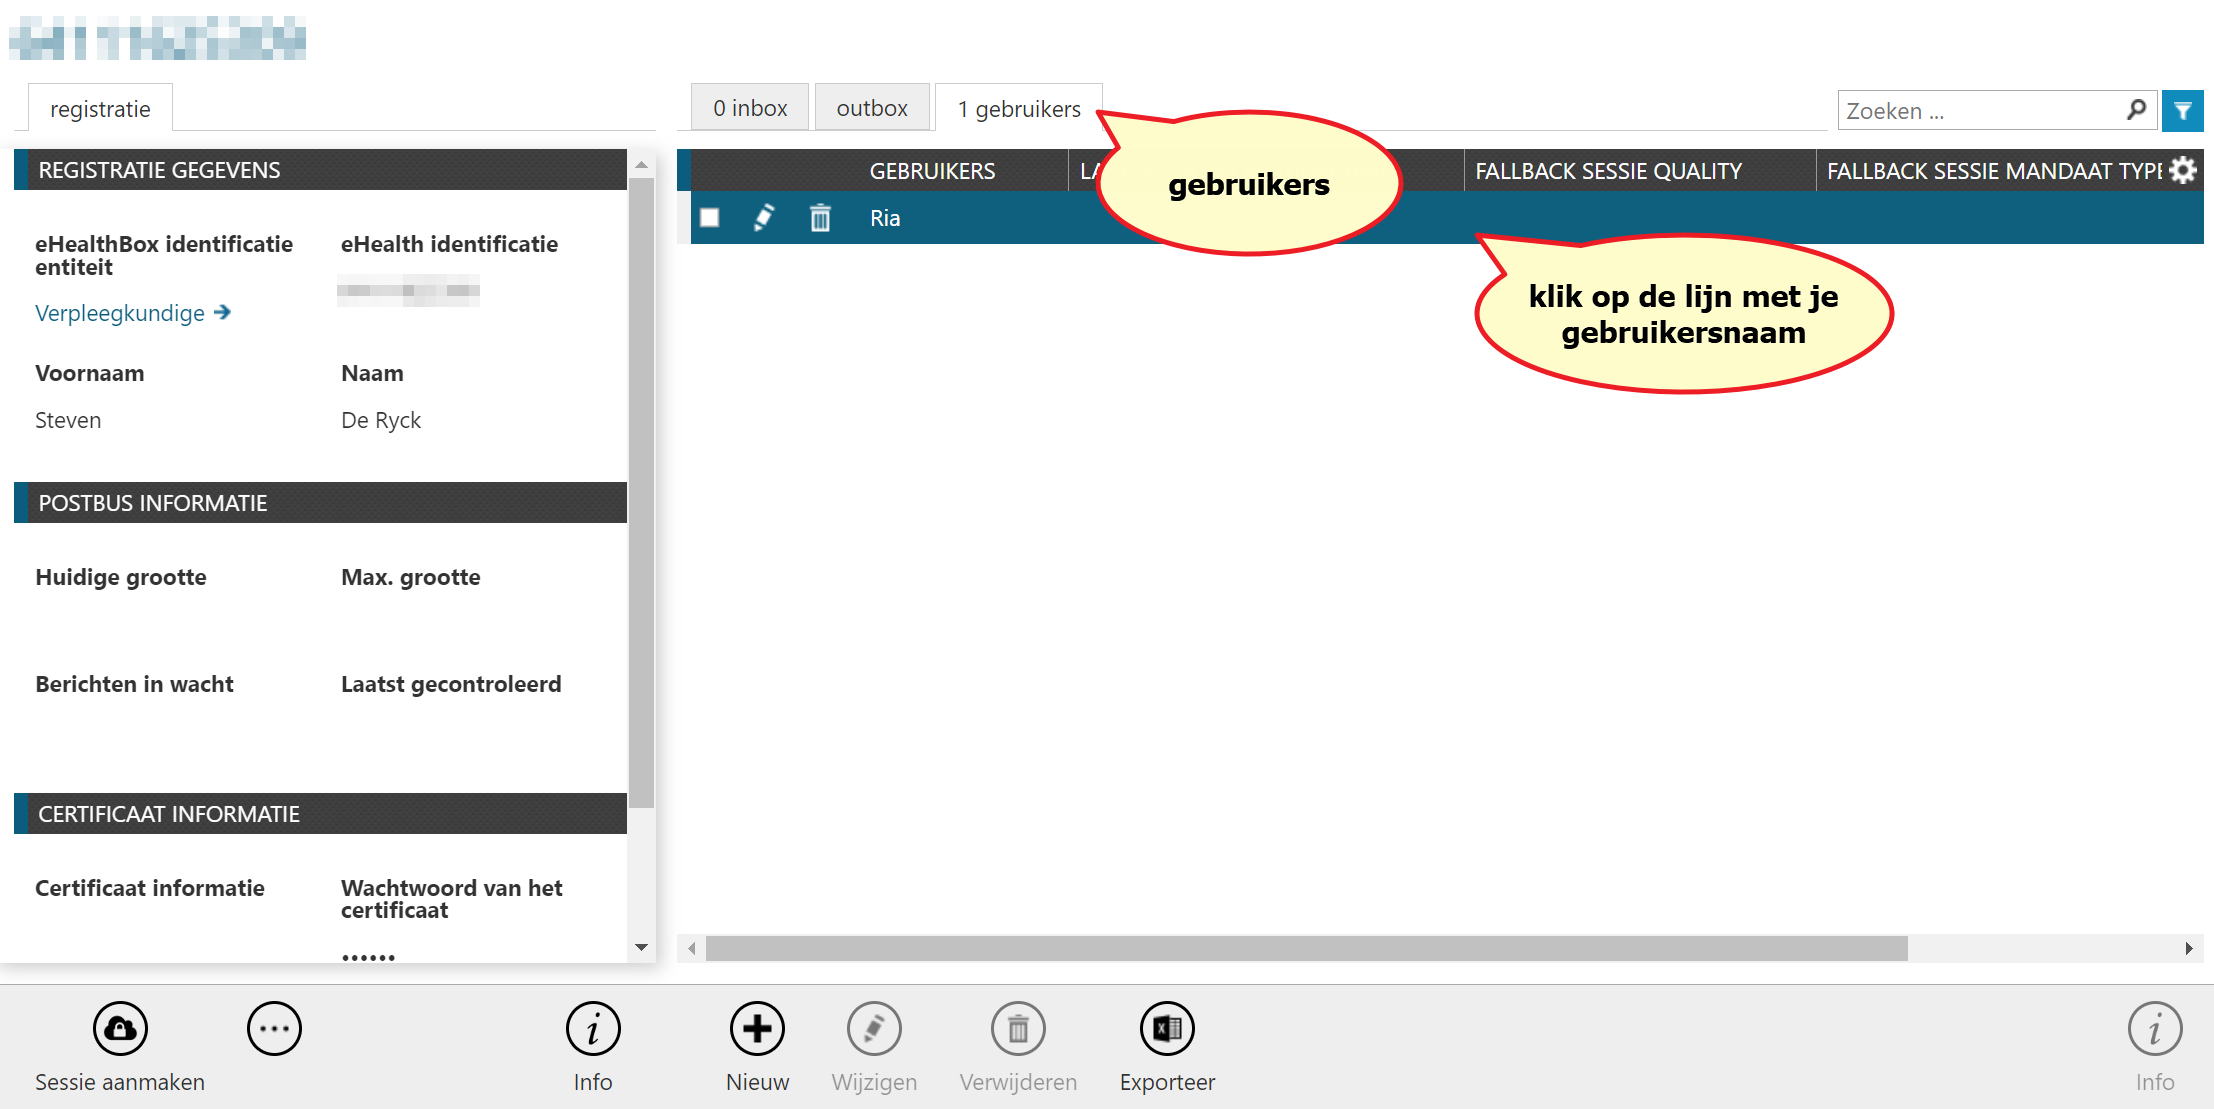Image resolution: width=2214 pixels, height=1109 pixels.
Task: Click the Sessie aanmaken cloud icon
Action: (x=120, y=1028)
